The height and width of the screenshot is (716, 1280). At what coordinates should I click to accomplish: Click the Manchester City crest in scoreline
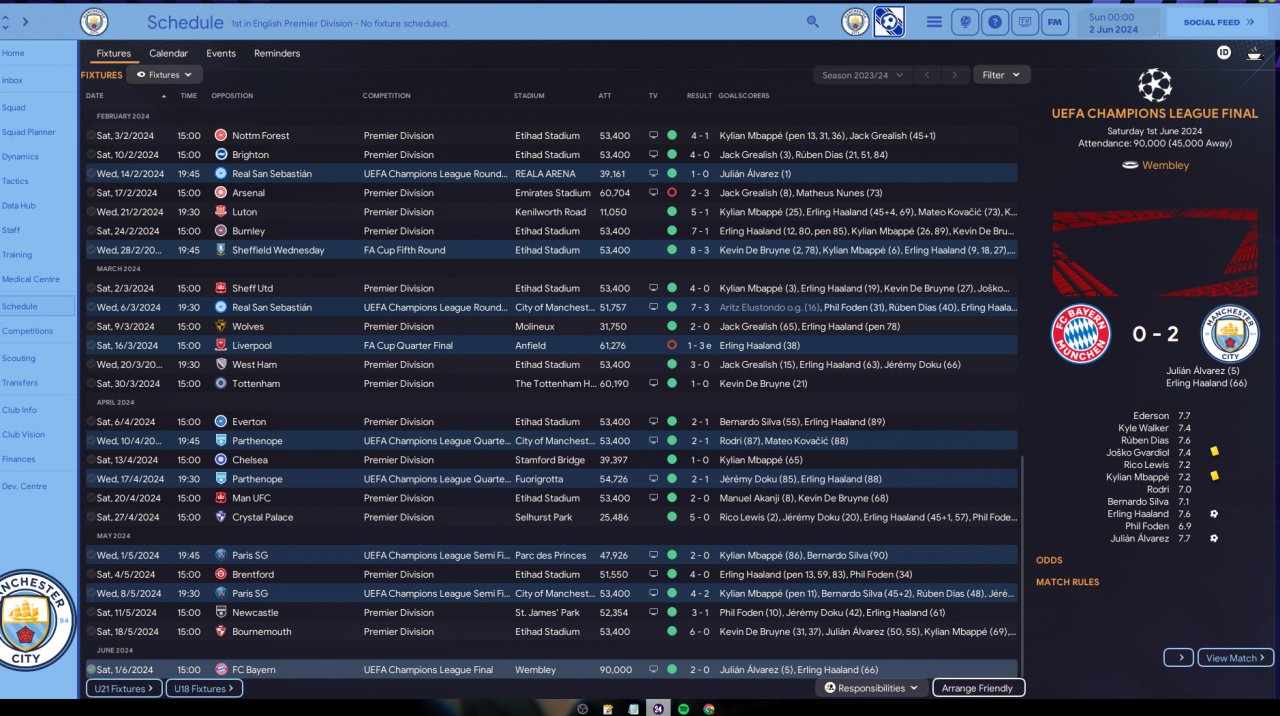[1230, 334]
